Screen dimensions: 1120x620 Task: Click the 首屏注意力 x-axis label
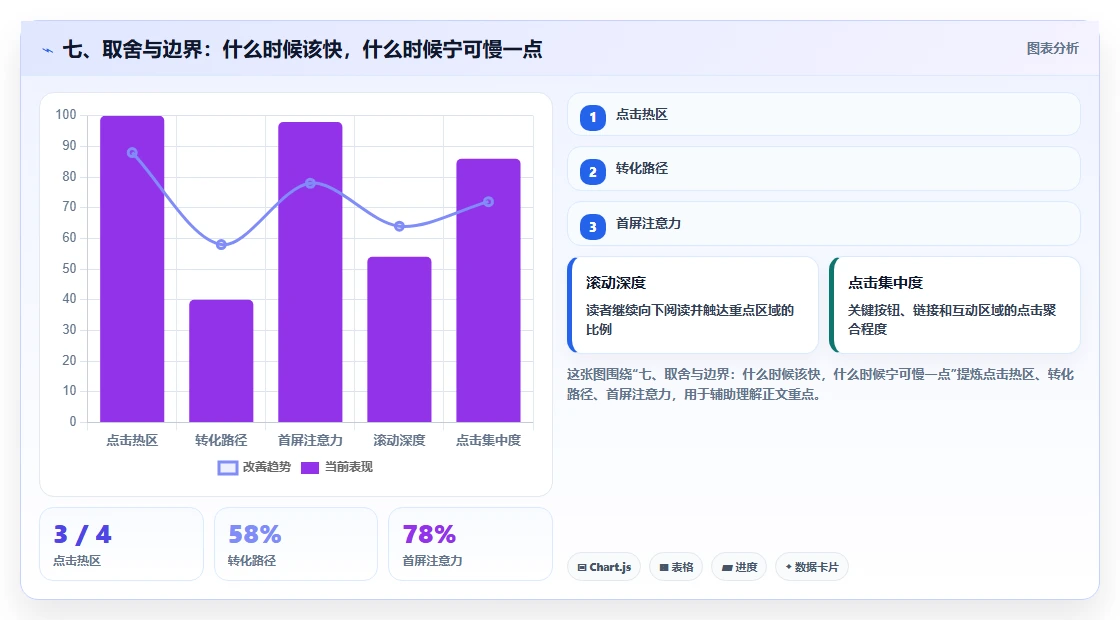click(x=310, y=441)
